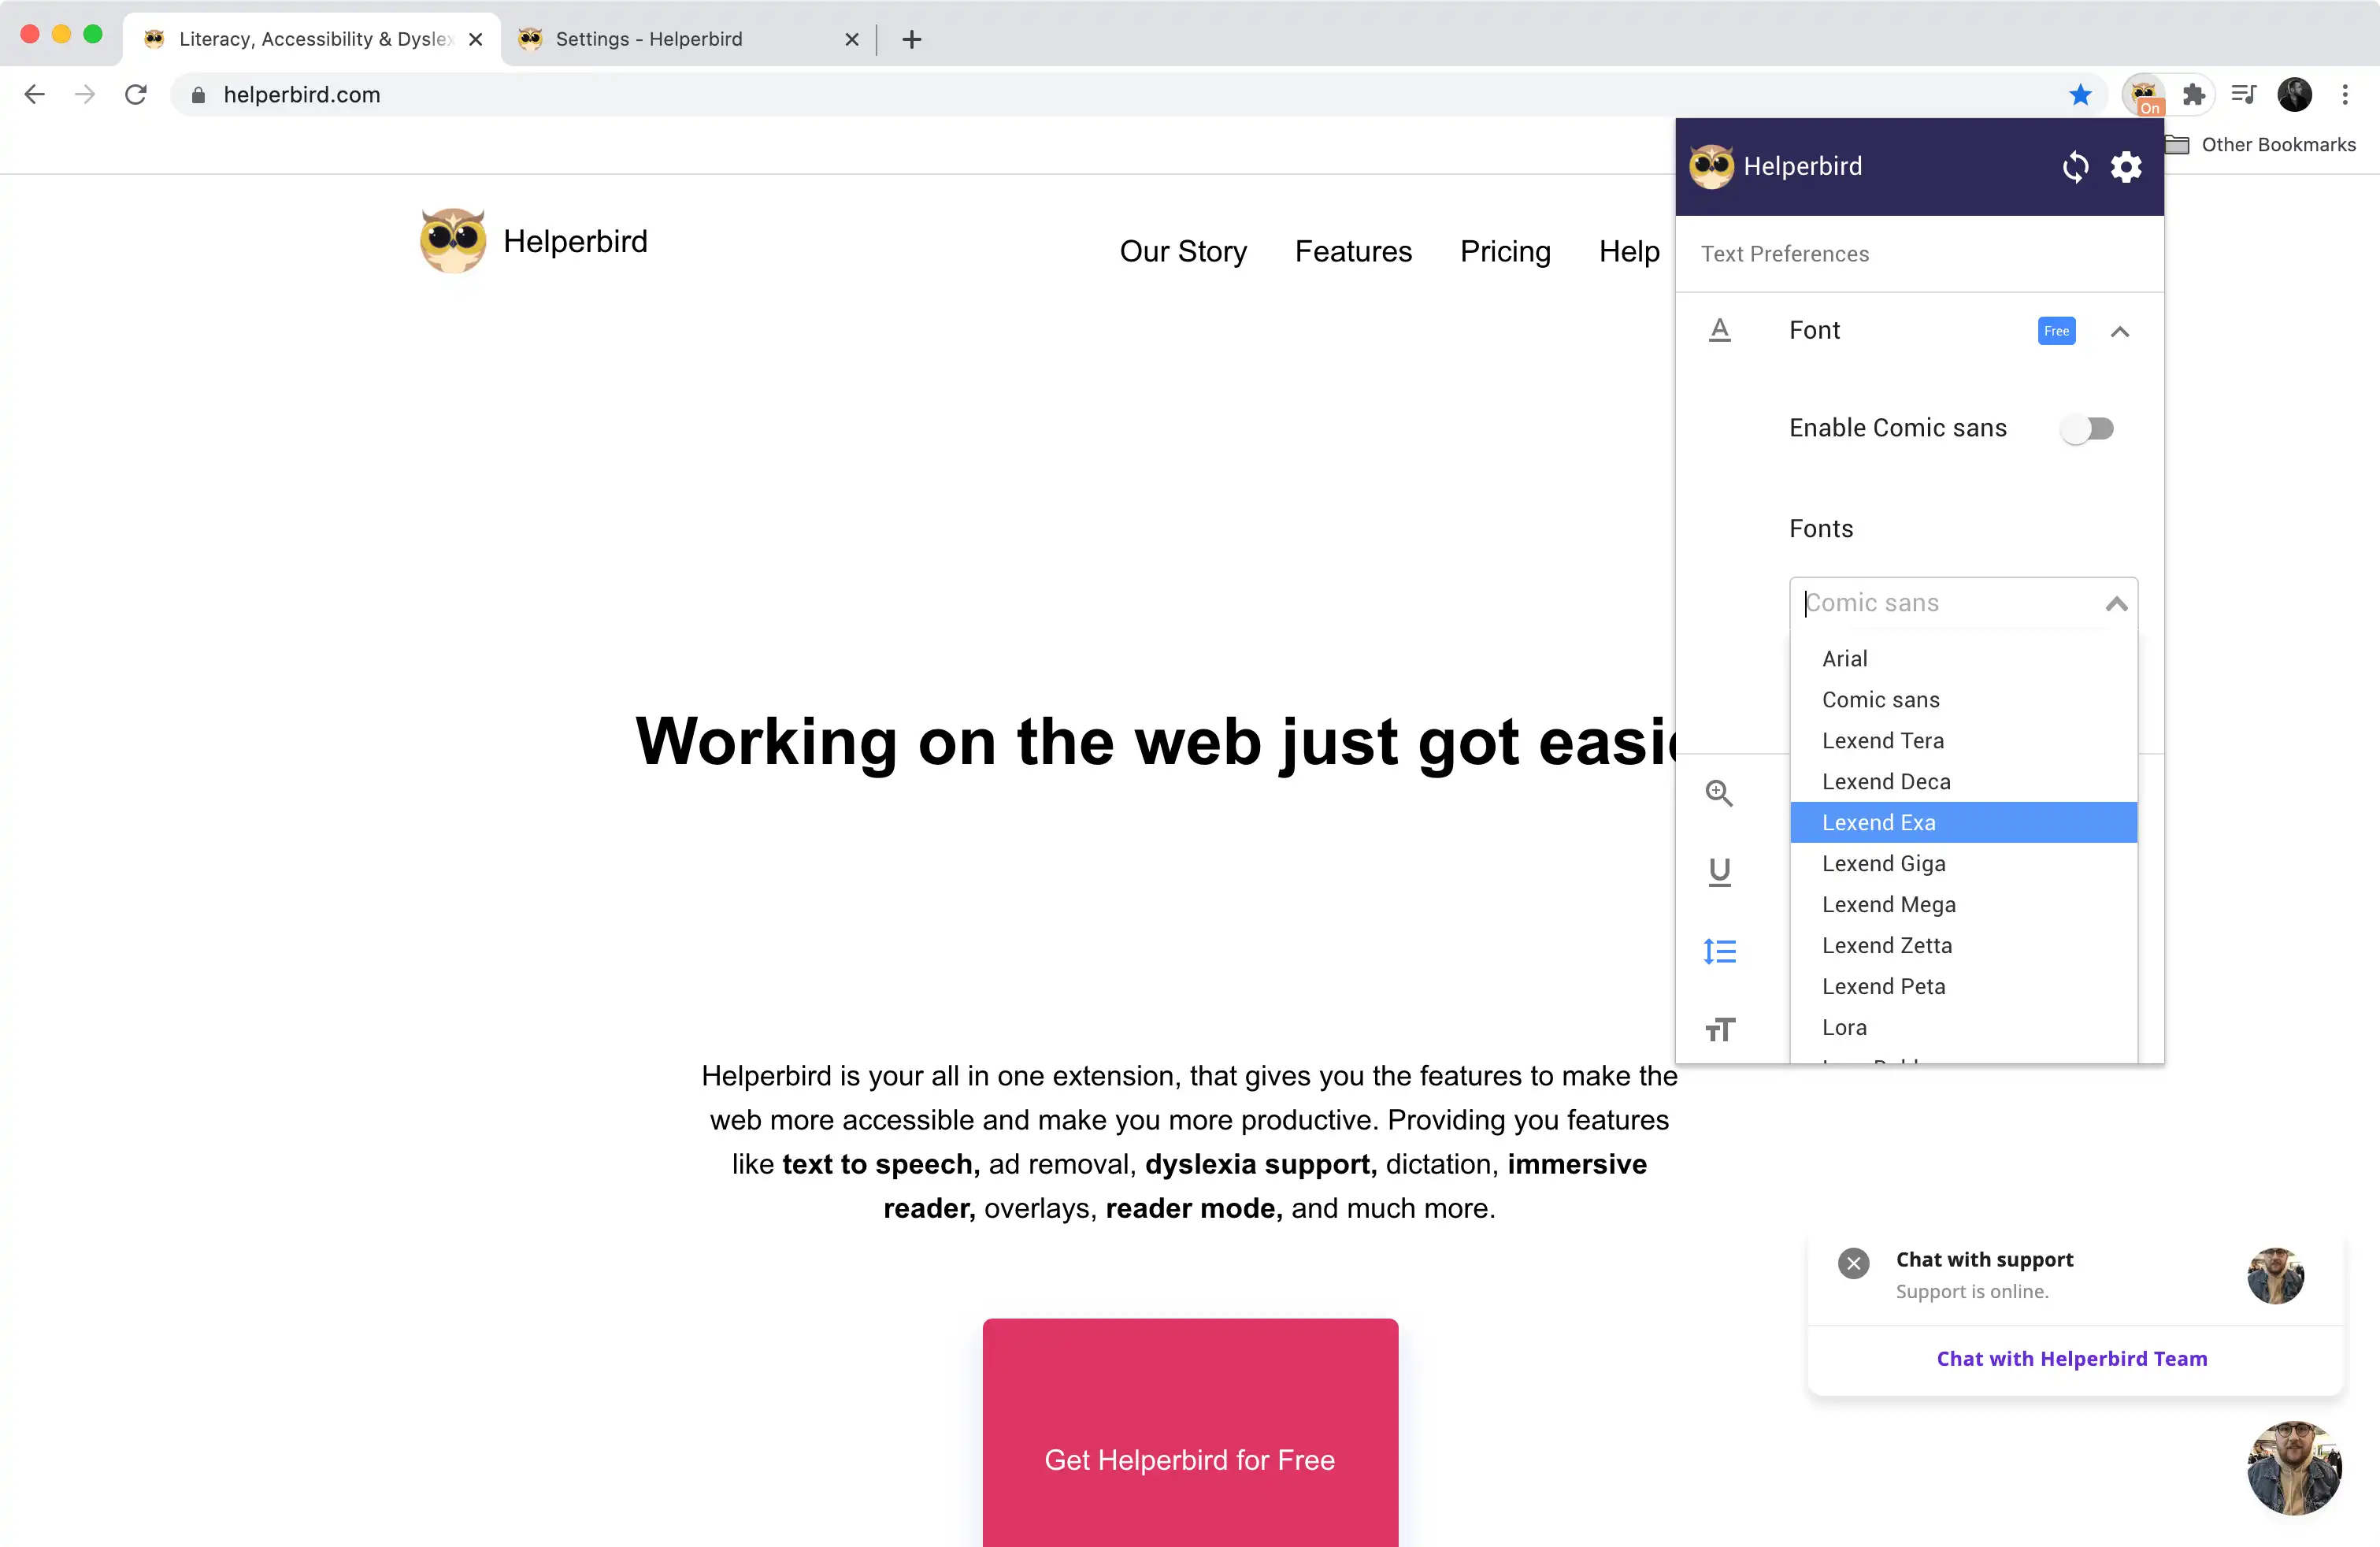
Task: Click the Font section label
Action: coord(1814,331)
